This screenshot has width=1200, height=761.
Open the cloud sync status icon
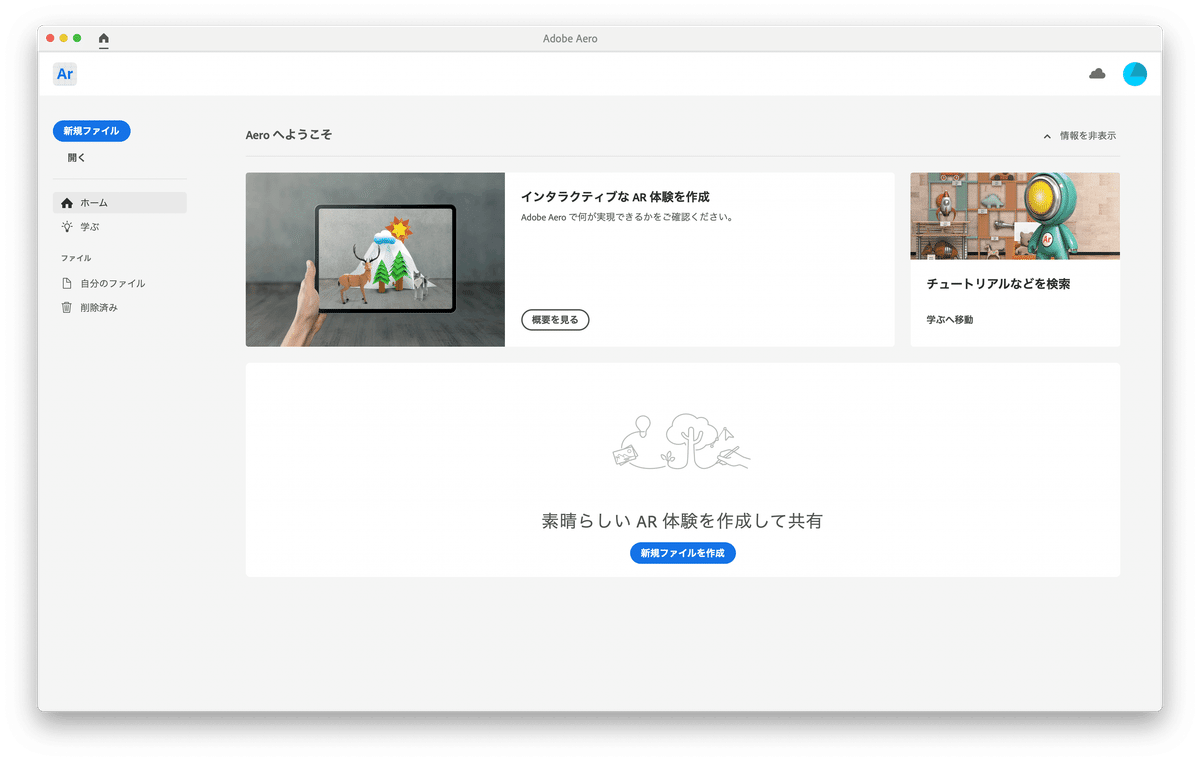pyautogui.click(x=1097, y=74)
